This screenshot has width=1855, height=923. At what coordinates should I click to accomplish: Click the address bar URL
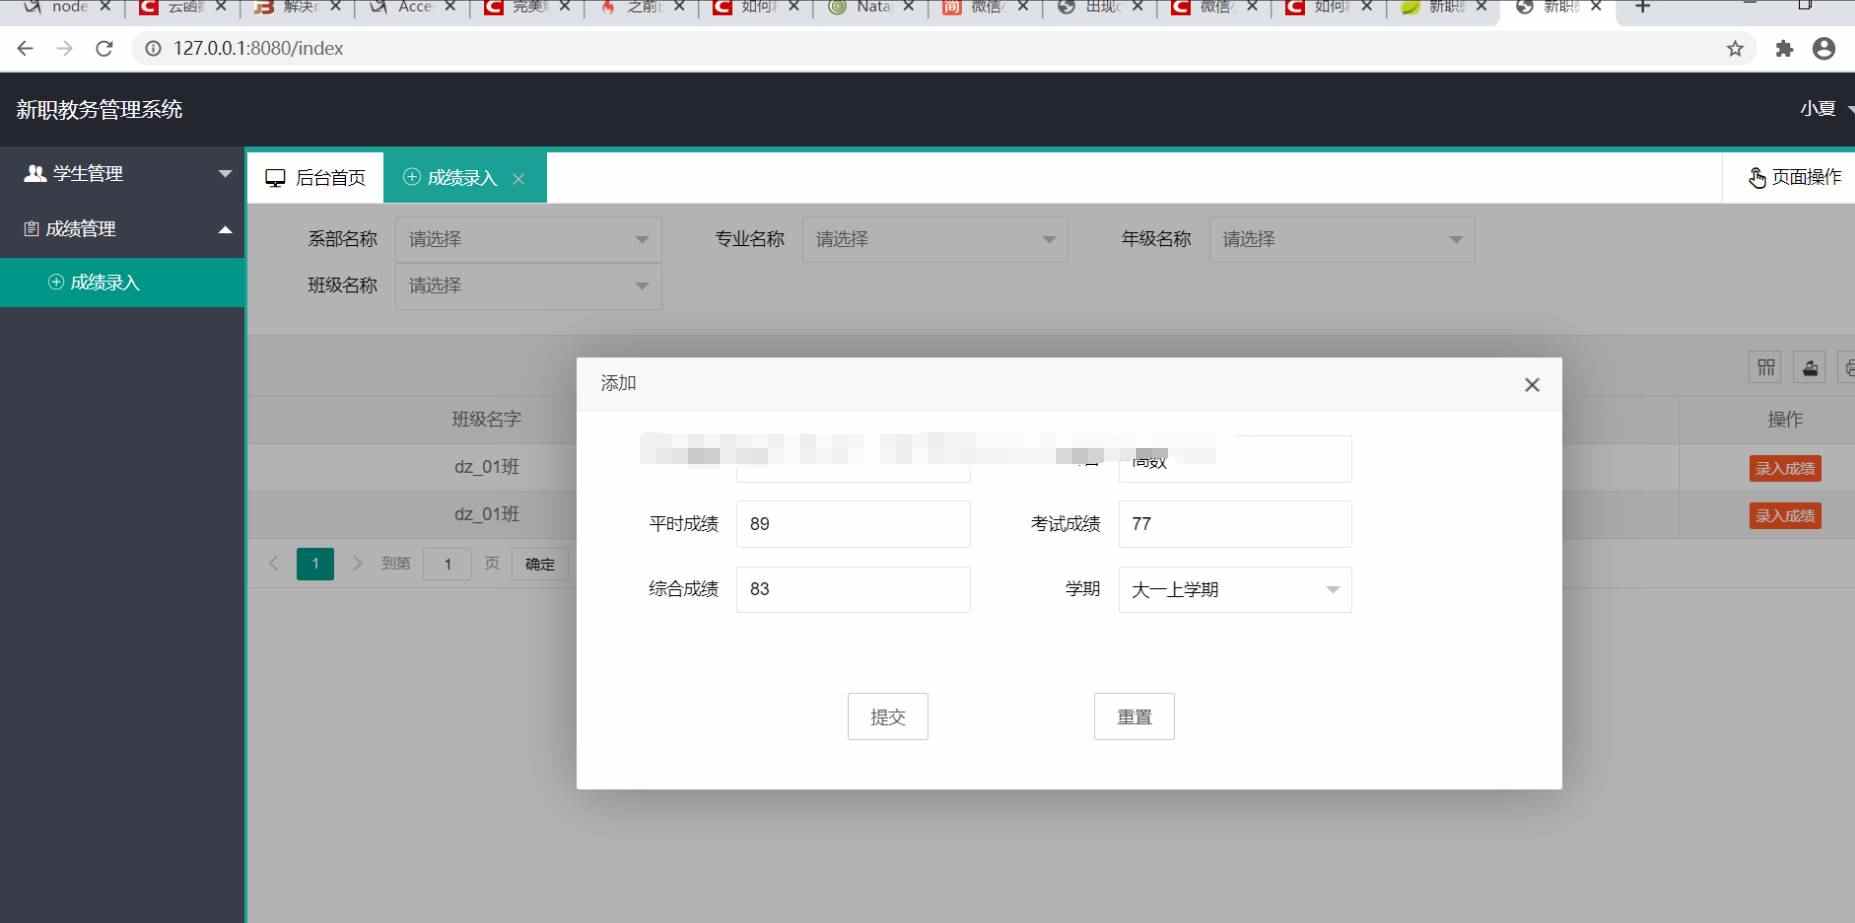[258, 48]
